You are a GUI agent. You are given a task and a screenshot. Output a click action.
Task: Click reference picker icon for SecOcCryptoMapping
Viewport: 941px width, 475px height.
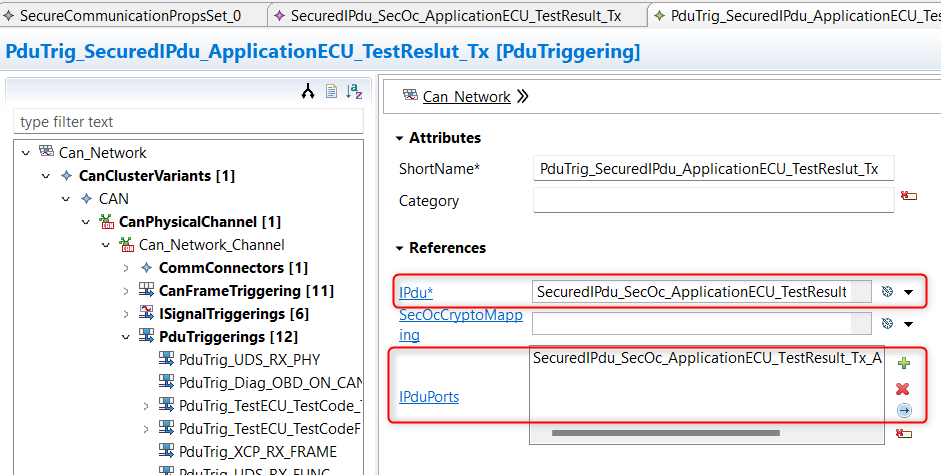[x=887, y=324]
